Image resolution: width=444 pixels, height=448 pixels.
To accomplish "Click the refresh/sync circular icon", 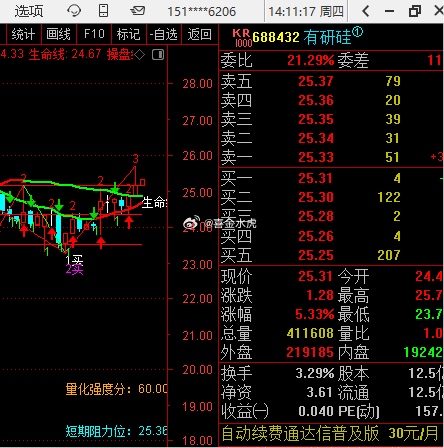I will [74, 11].
